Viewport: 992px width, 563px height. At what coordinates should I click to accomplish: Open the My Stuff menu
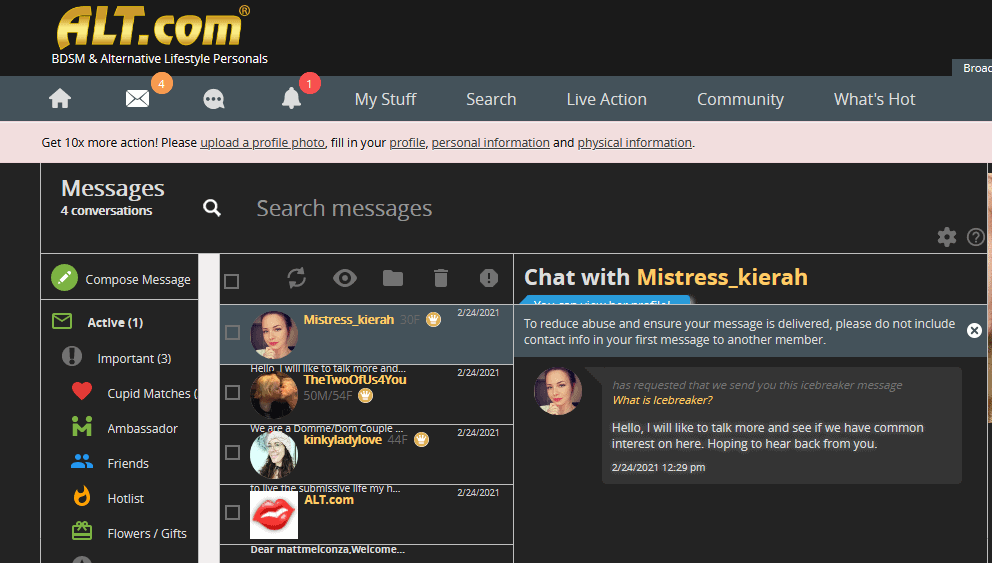(385, 99)
